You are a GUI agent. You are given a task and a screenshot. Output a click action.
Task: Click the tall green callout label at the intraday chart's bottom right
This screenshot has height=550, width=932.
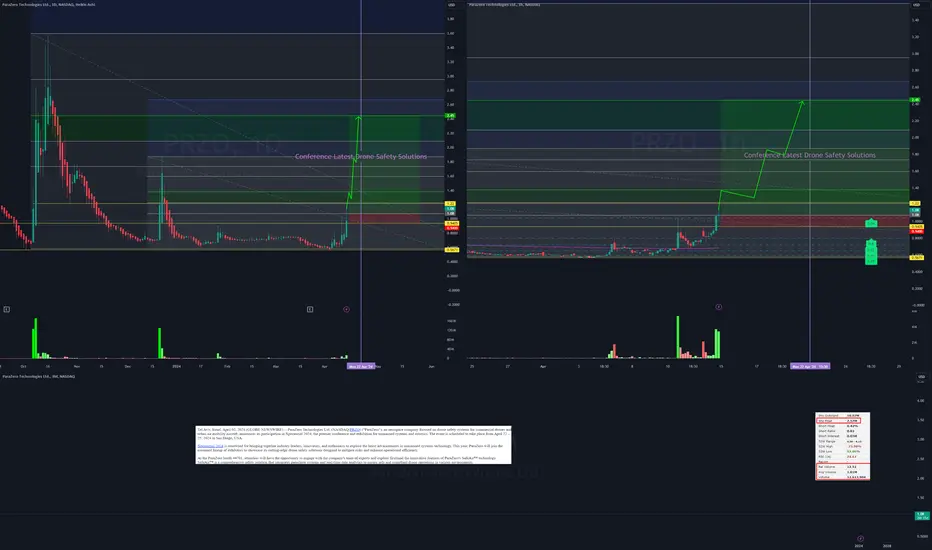[x=871, y=252]
